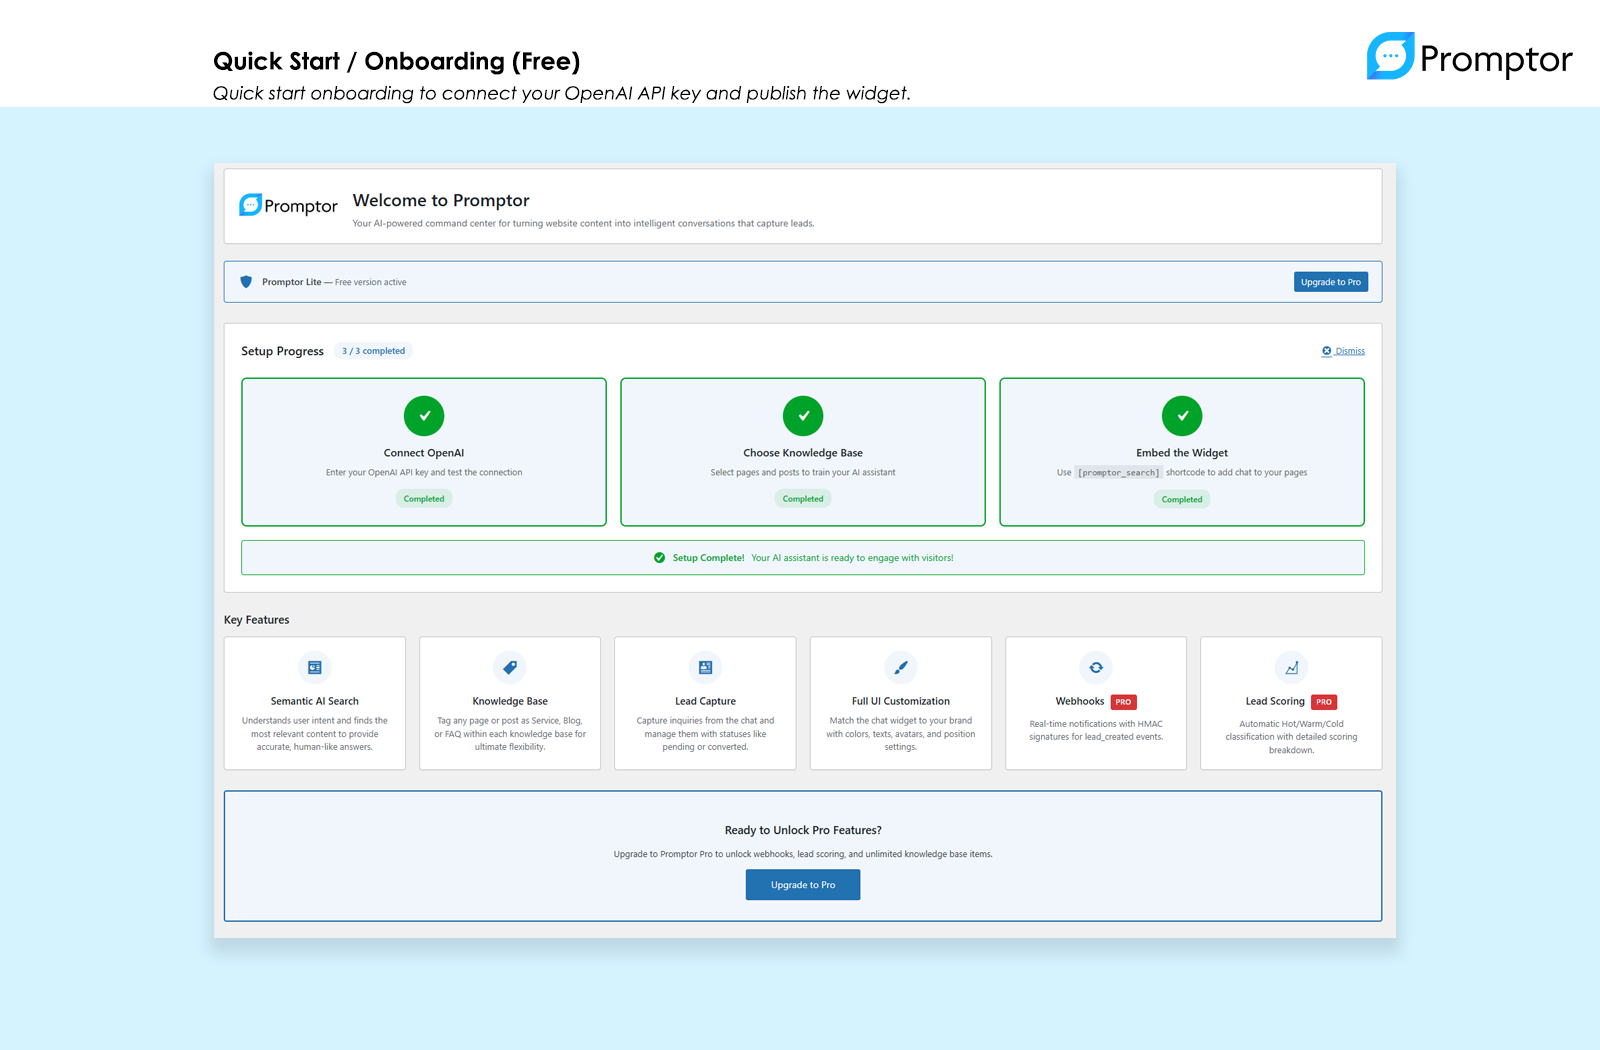The image size is (1600, 1050).
Task: Click the 3 / 3 completed progress badge
Action: 373,351
